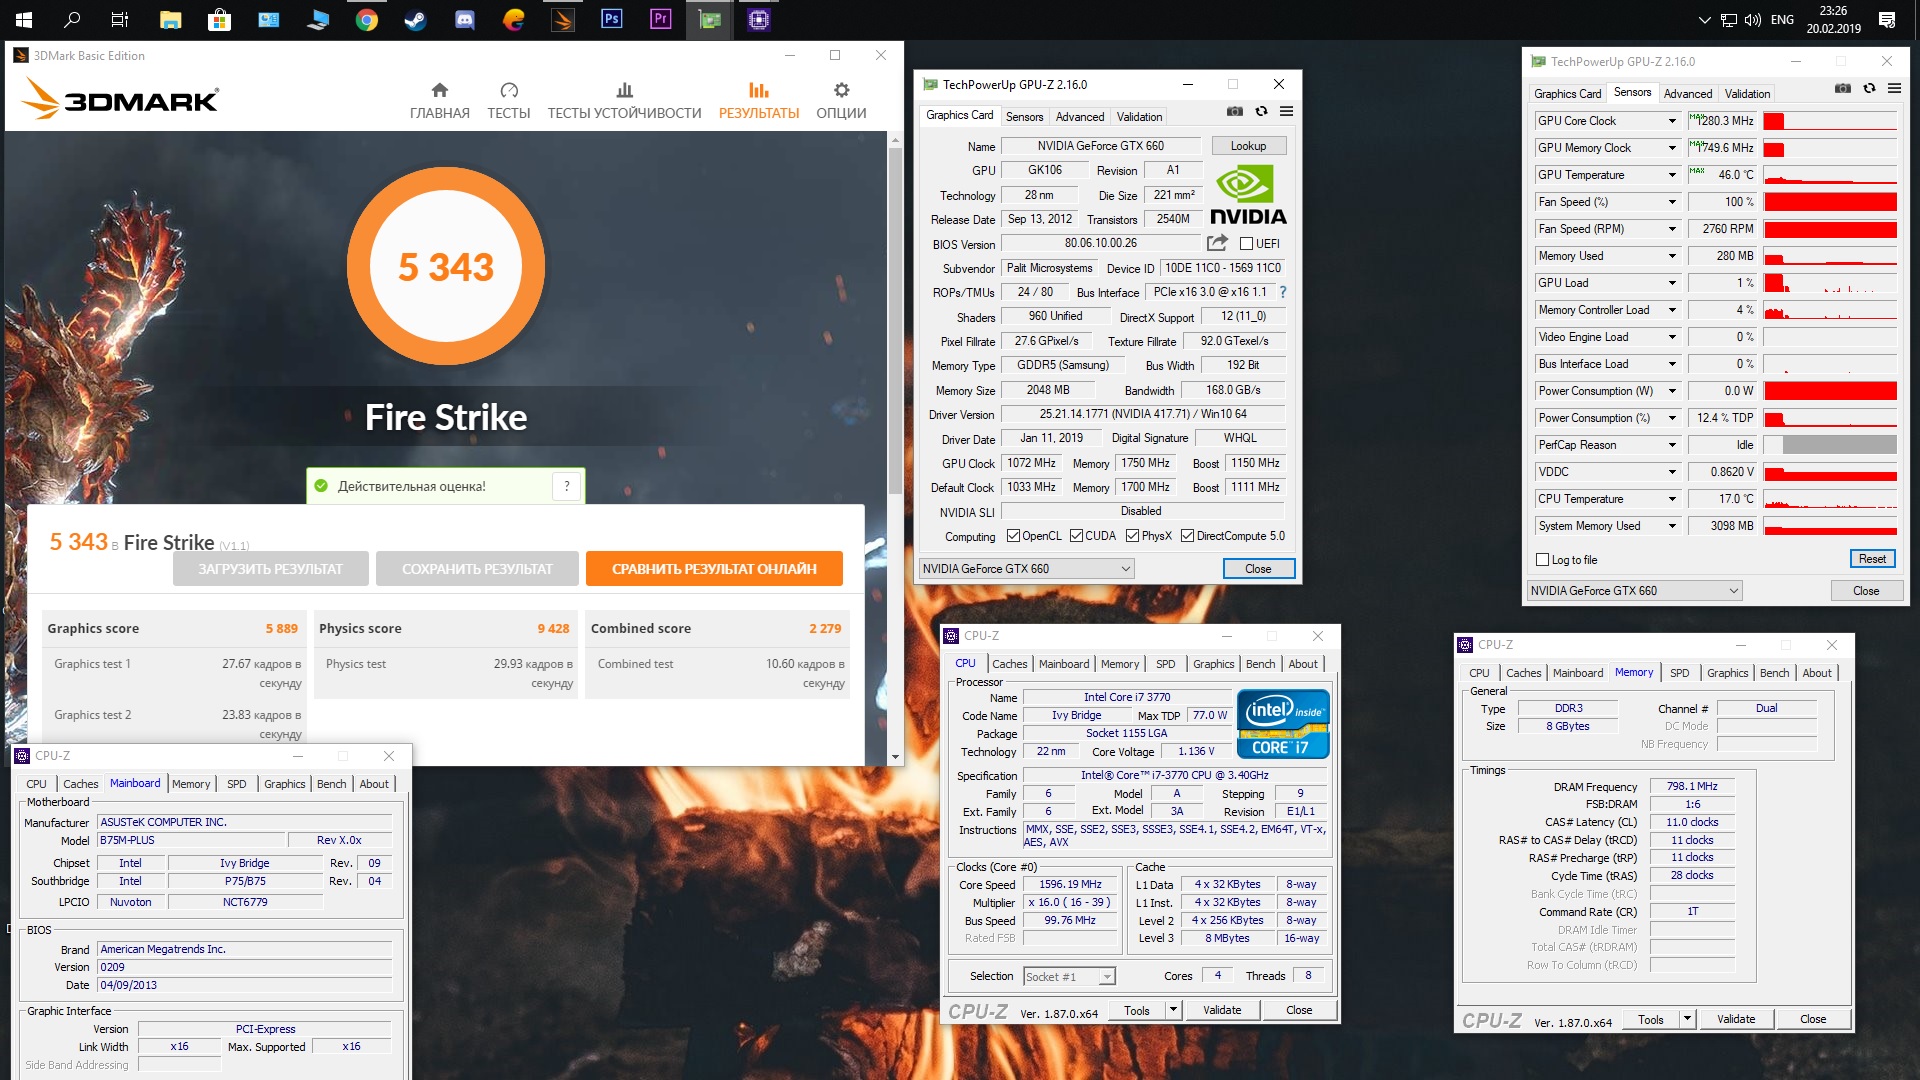The height and width of the screenshot is (1080, 1920).
Task: Click the ENG language indicator
Action: 1782,19
